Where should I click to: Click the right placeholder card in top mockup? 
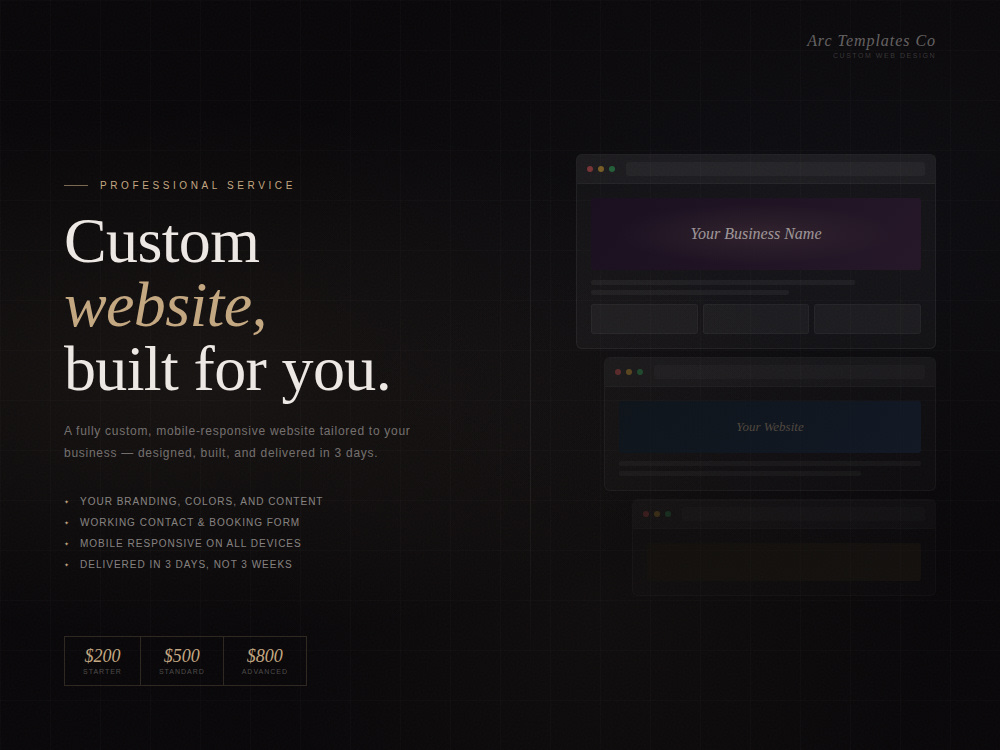coord(867,319)
